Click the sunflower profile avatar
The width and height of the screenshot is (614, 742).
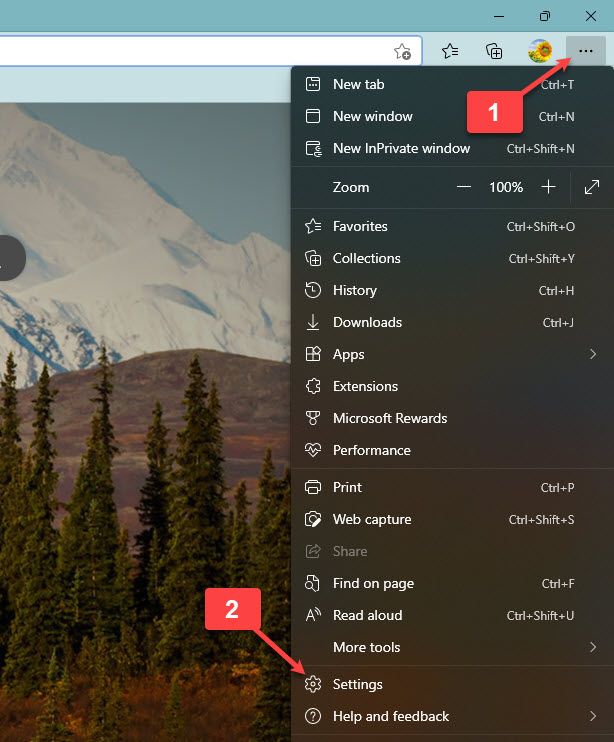(541, 51)
